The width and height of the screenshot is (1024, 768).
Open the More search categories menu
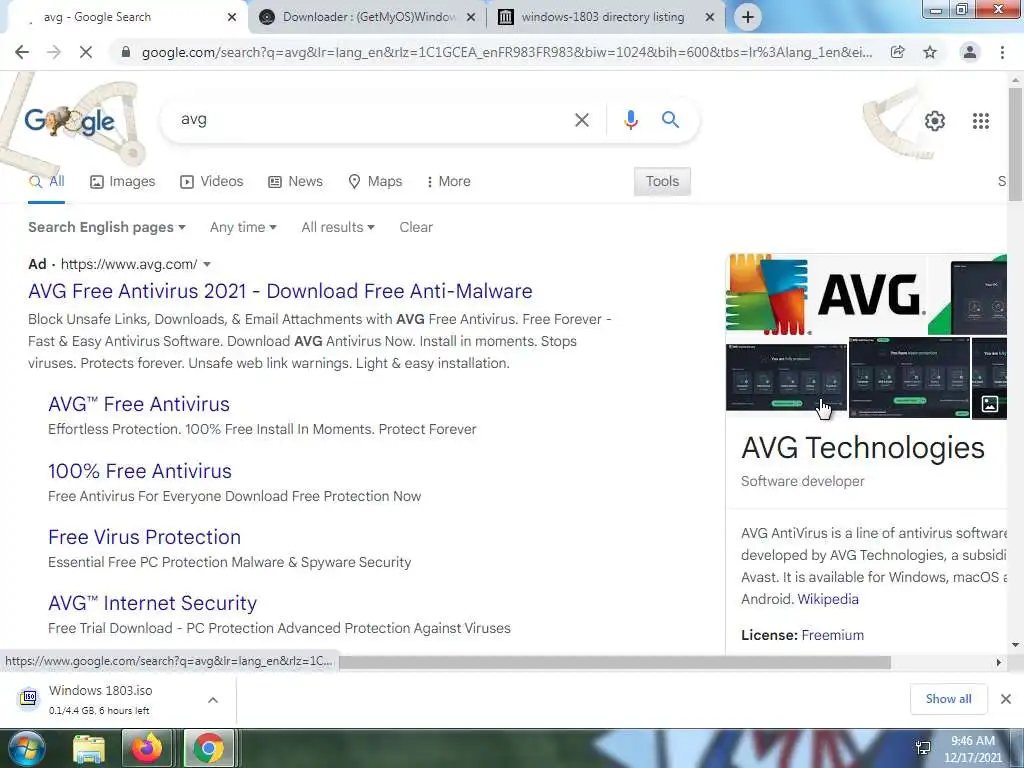[447, 182]
